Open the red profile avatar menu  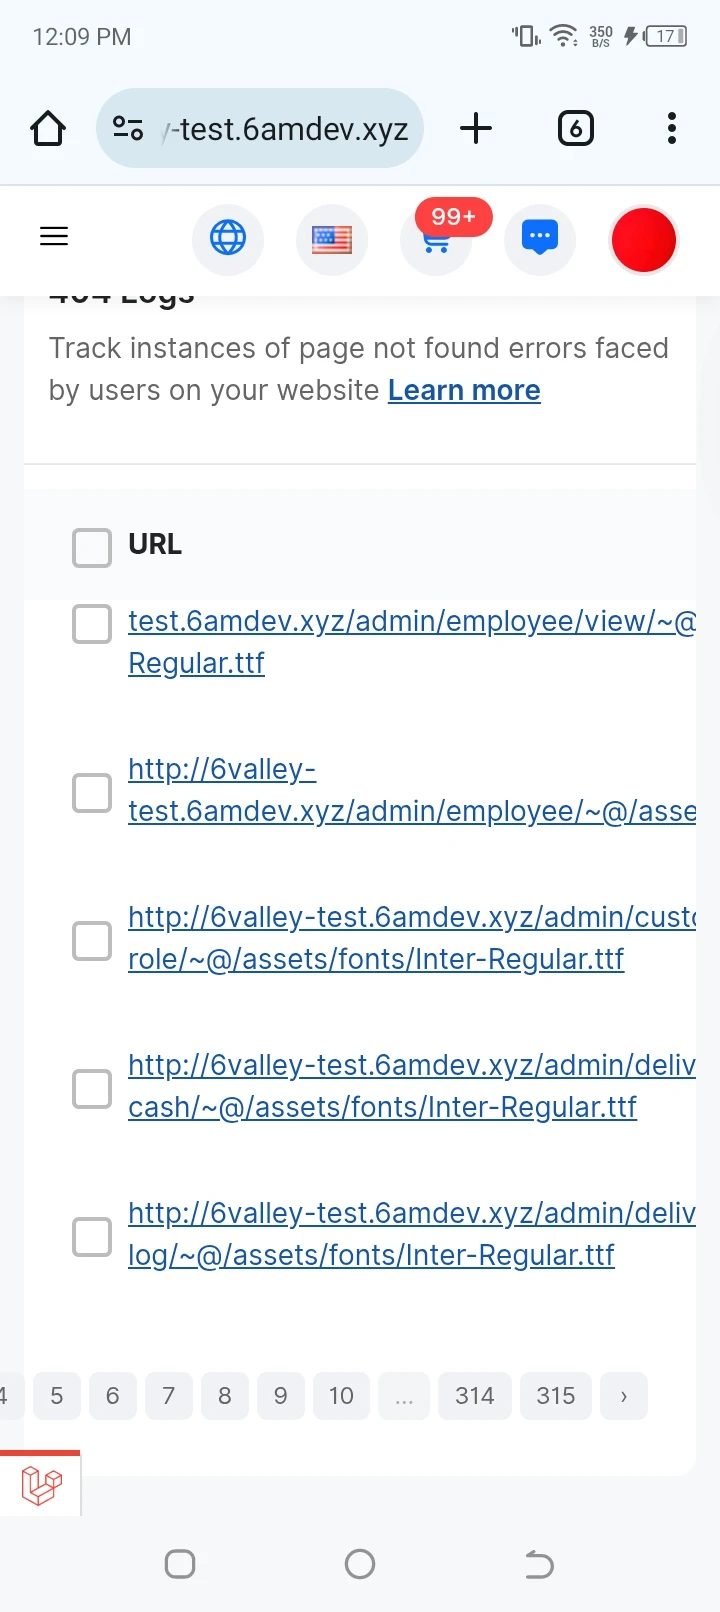[644, 240]
